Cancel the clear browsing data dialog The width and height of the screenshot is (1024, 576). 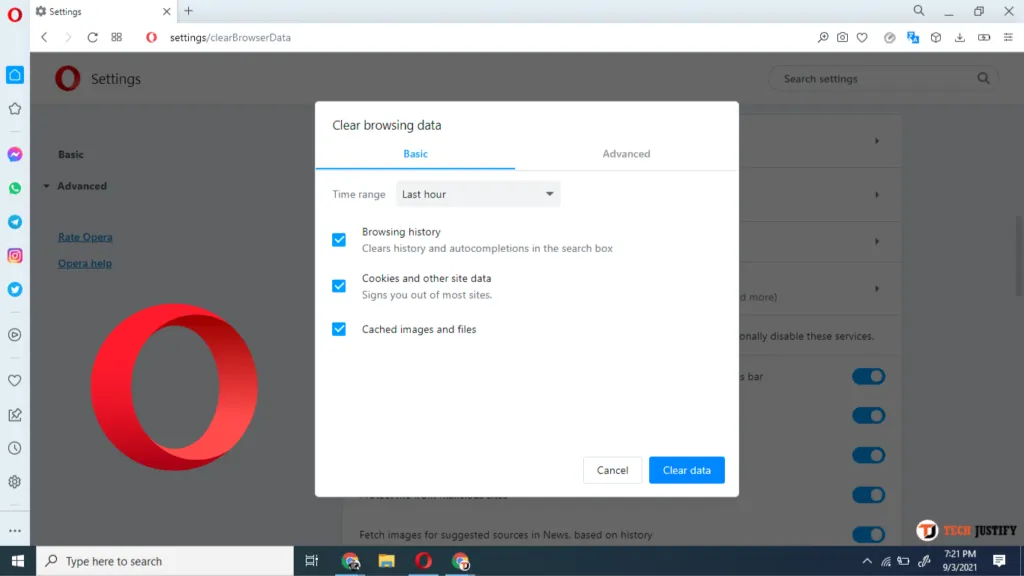click(x=612, y=470)
